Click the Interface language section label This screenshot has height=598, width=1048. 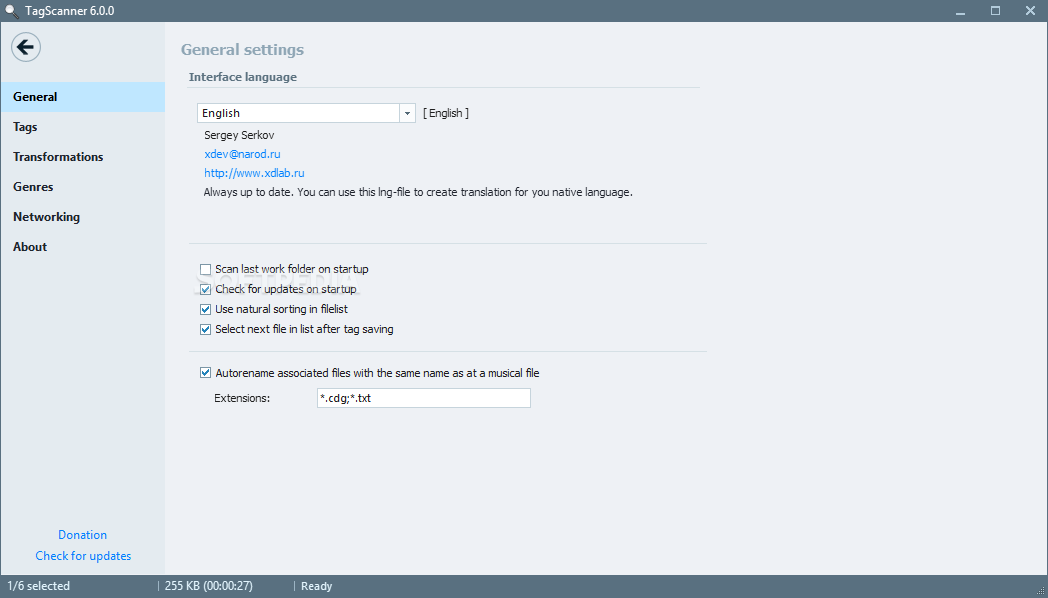click(x=243, y=77)
